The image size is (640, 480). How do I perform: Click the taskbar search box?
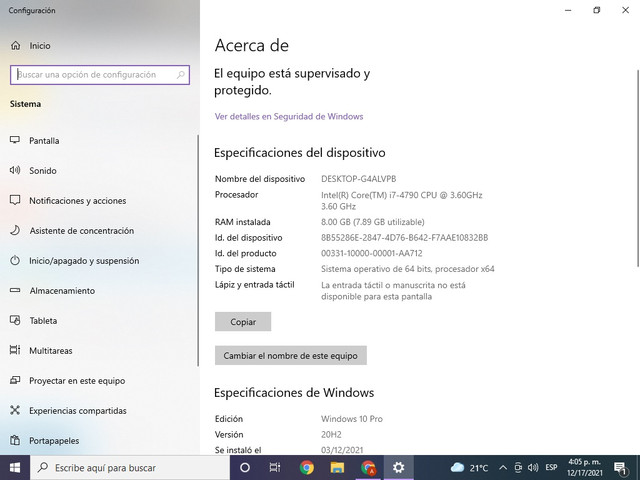pyautogui.click(x=130, y=468)
